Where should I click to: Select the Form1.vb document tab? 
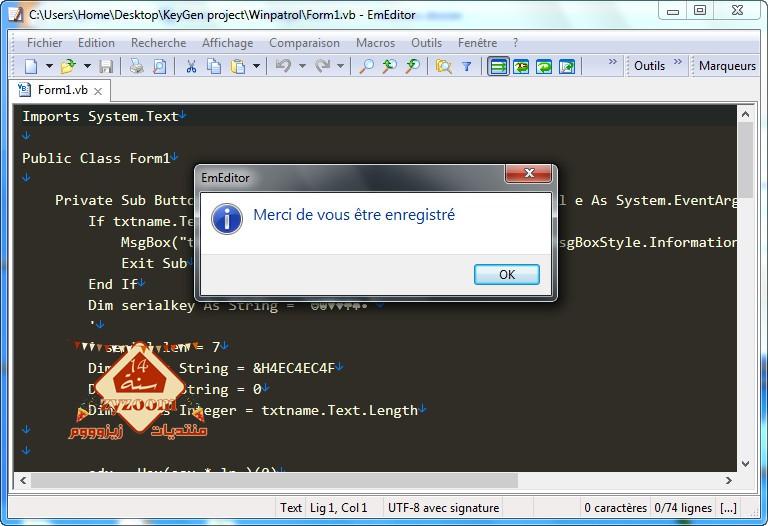pyautogui.click(x=60, y=90)
